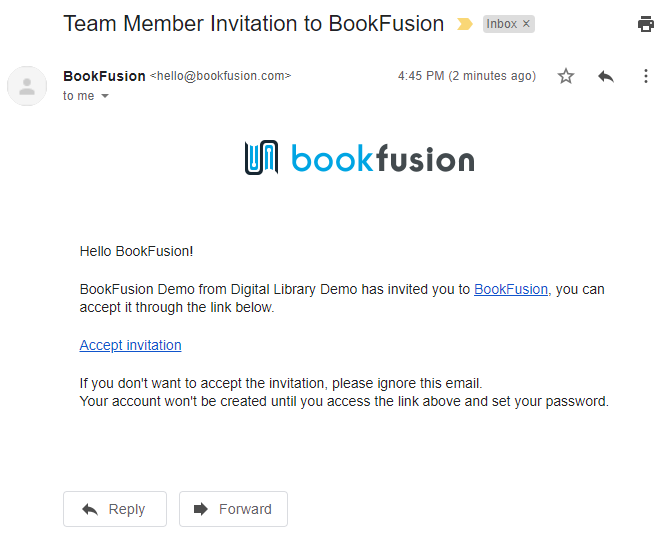Follow the BookFusion hyperlink in body
Image resolution: width=669 pixels, height=544 pixels.
click(511, 289)
